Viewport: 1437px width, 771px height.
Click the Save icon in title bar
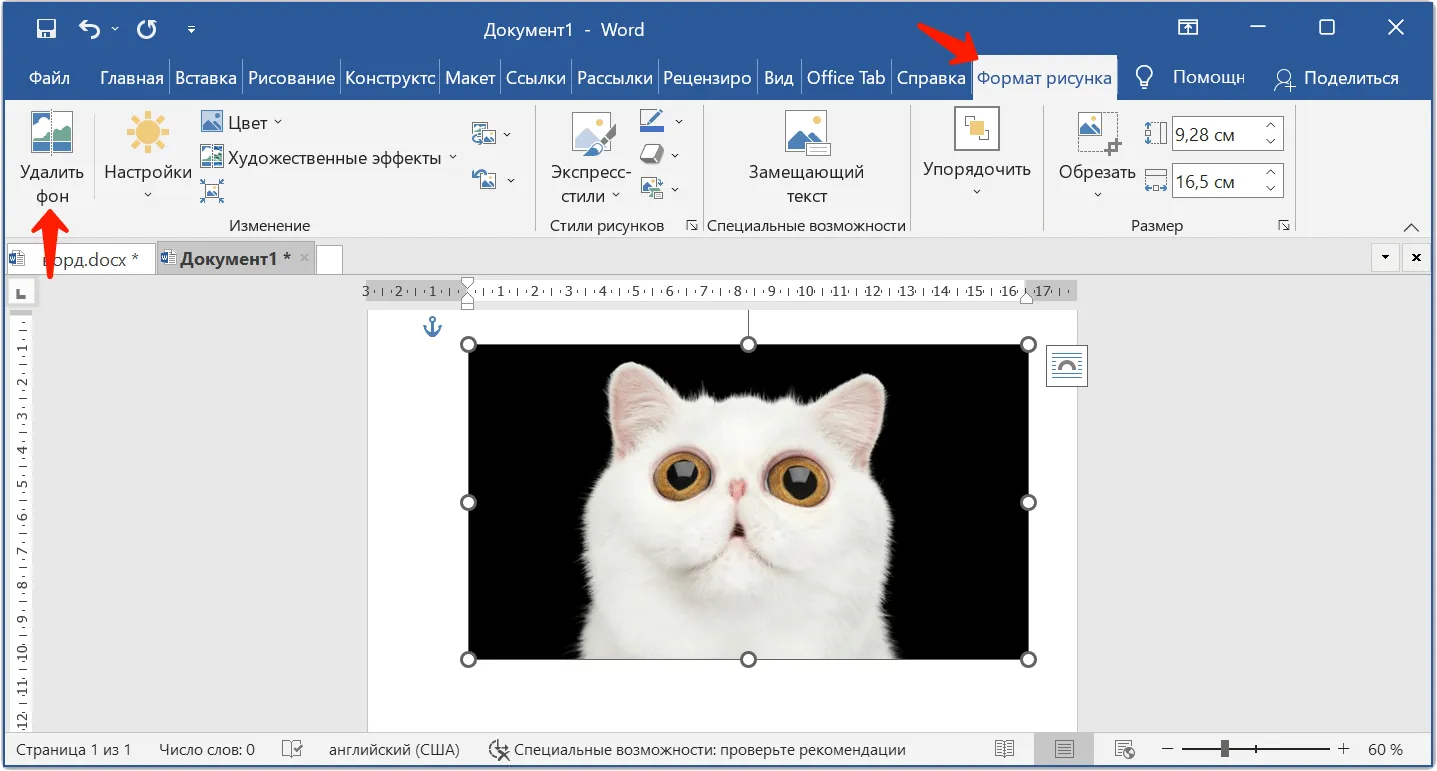click(46, 29)
